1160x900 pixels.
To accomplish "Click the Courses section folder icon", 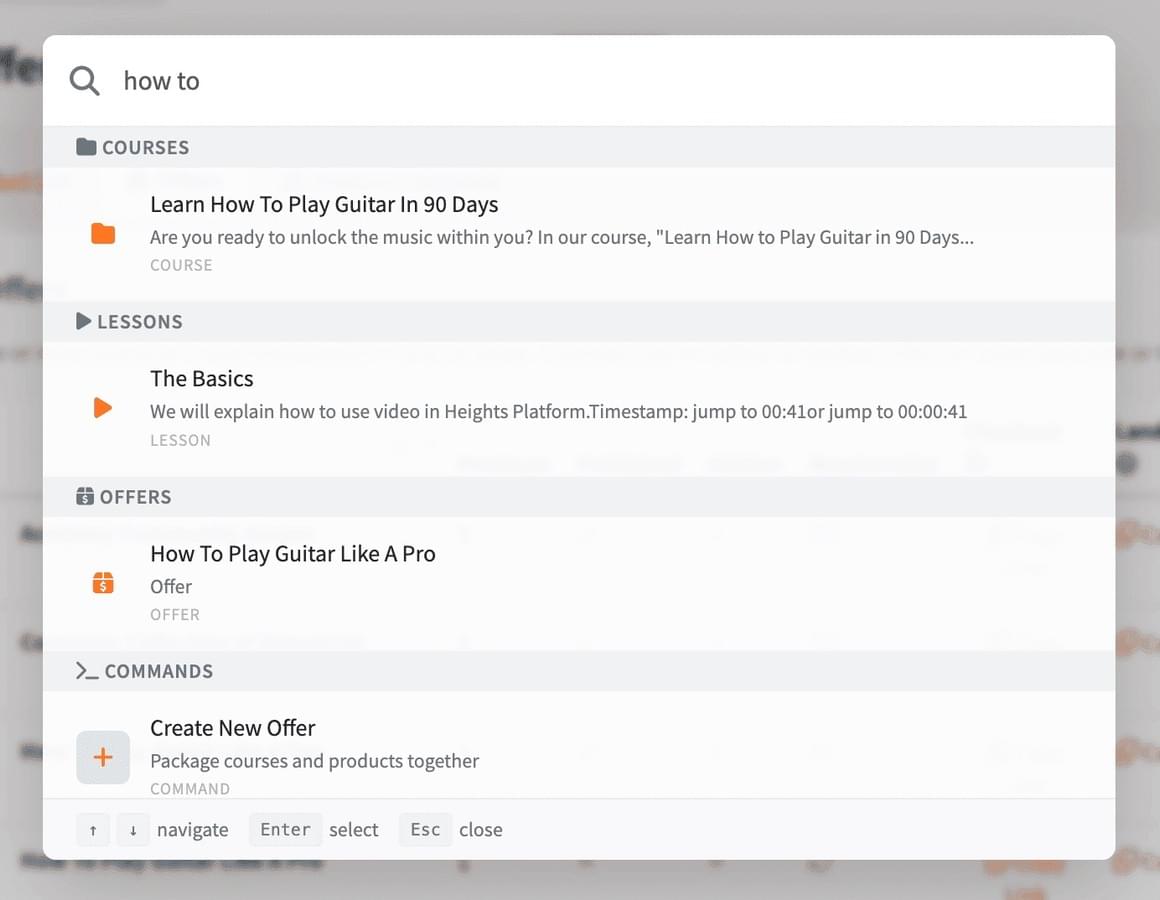I will [x=86, y=147].
